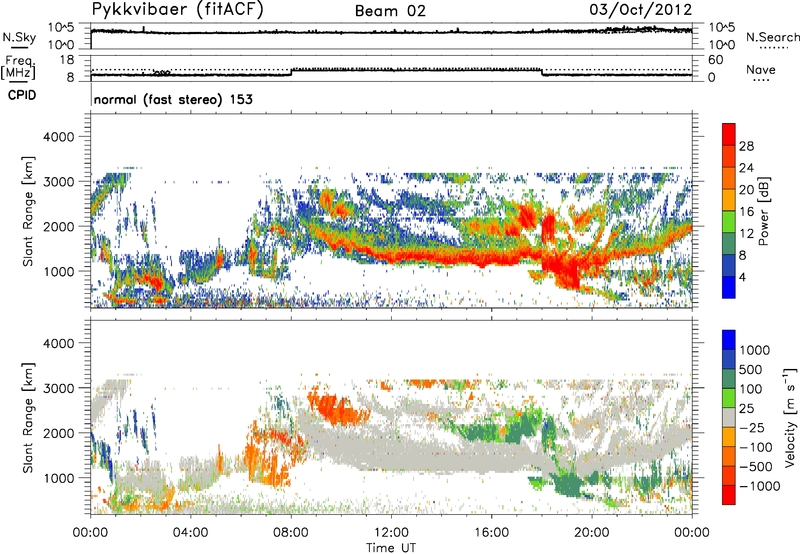This screenshot has height=554, width=800.
Task: Click the '20:00' time tick label
Action: 592,533
